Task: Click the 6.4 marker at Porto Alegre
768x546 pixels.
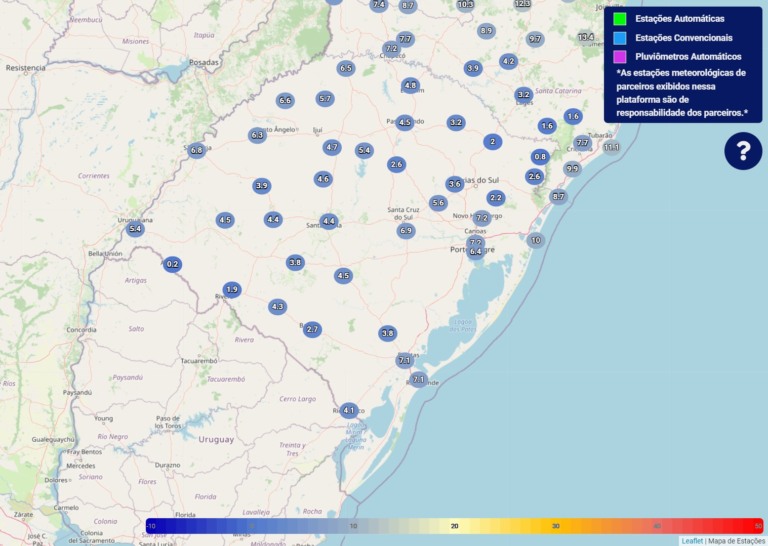Action: point(476,252)
